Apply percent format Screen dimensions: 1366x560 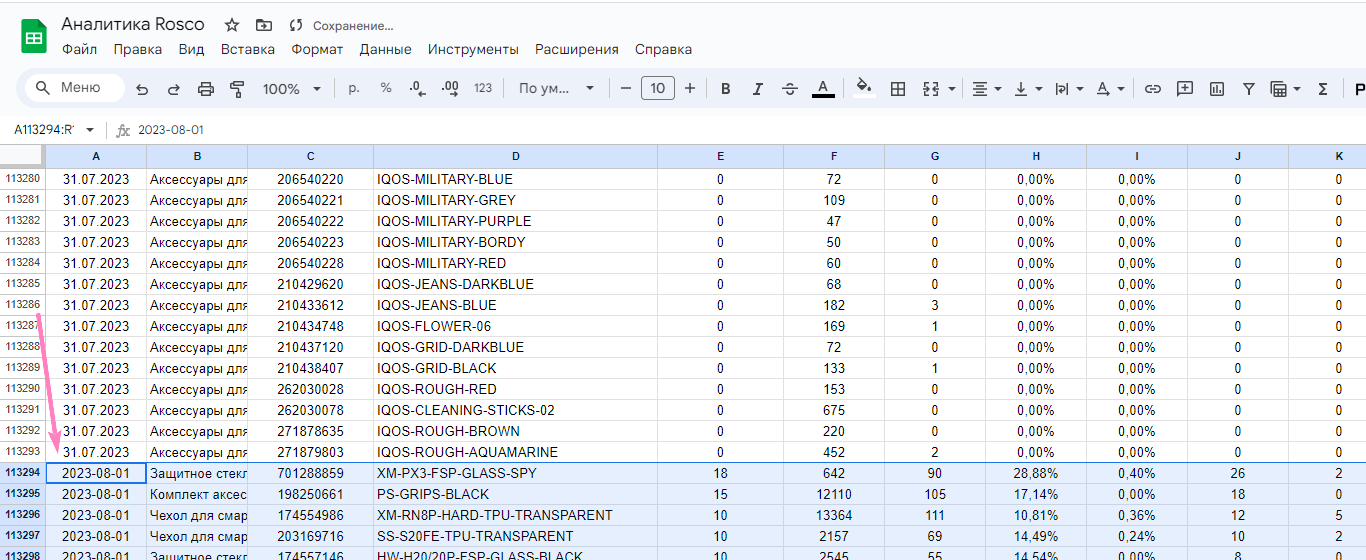(x=385, y=88)
